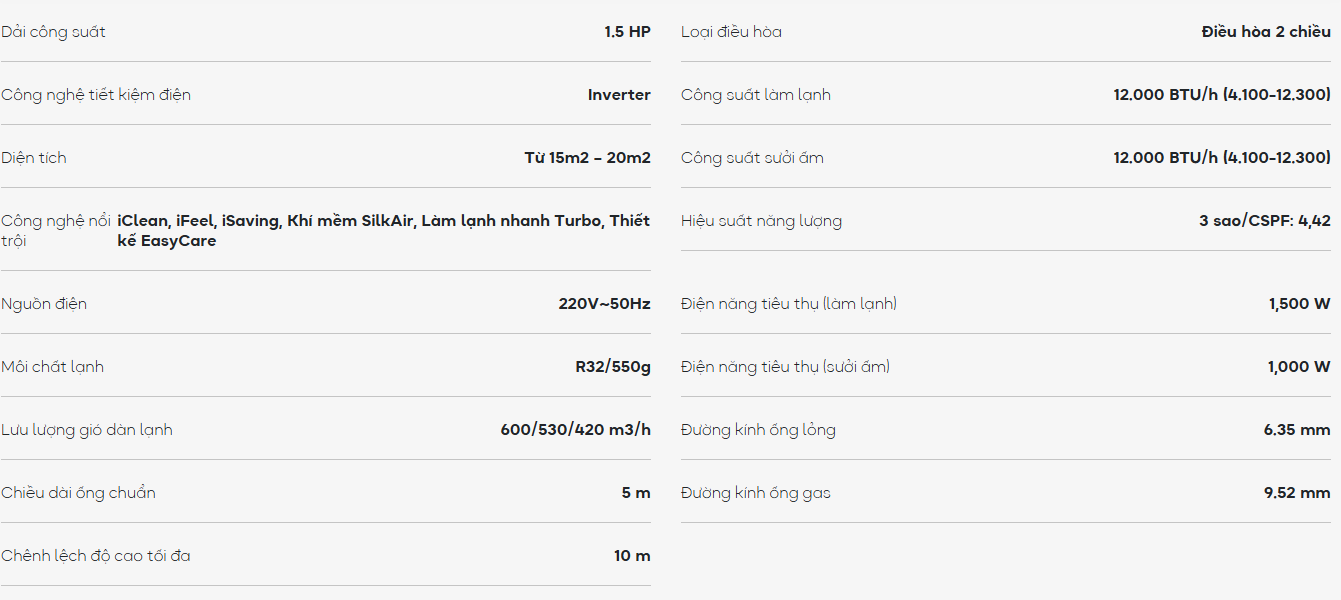Click the "600/530/420 m3/h" airflow value
Image resolution: width=1341 pixels, height=600 pixels.
575,430
